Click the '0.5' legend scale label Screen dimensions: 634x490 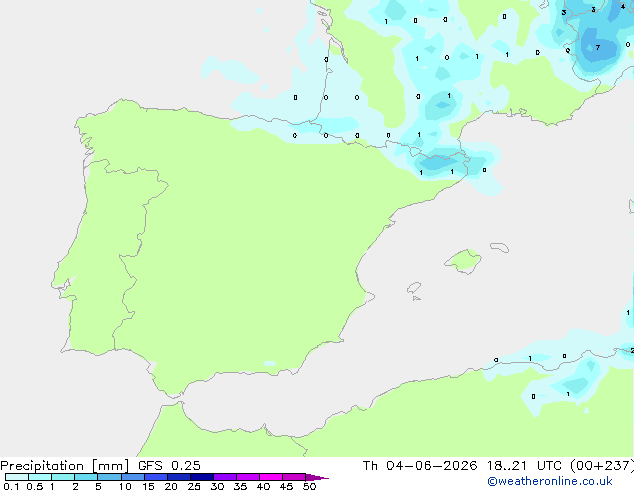(x=35, y=486)
